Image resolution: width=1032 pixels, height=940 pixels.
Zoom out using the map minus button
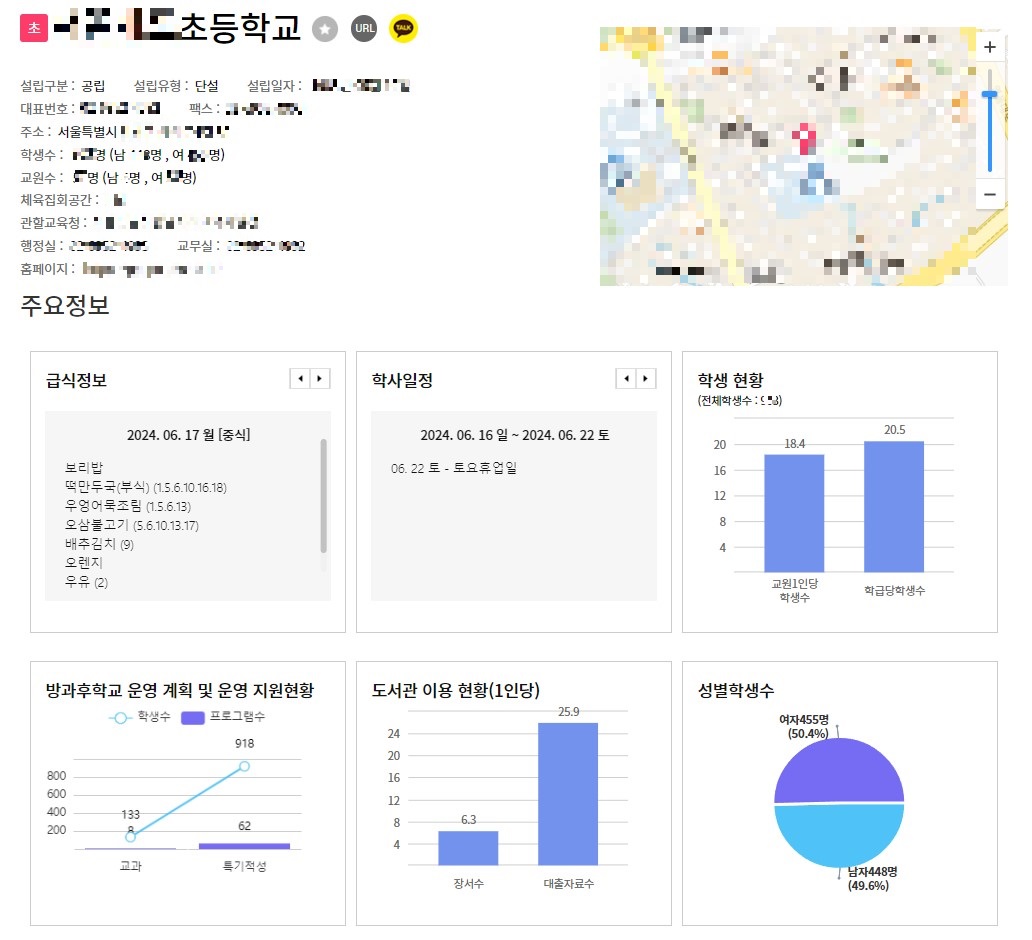tap(990, 193)
